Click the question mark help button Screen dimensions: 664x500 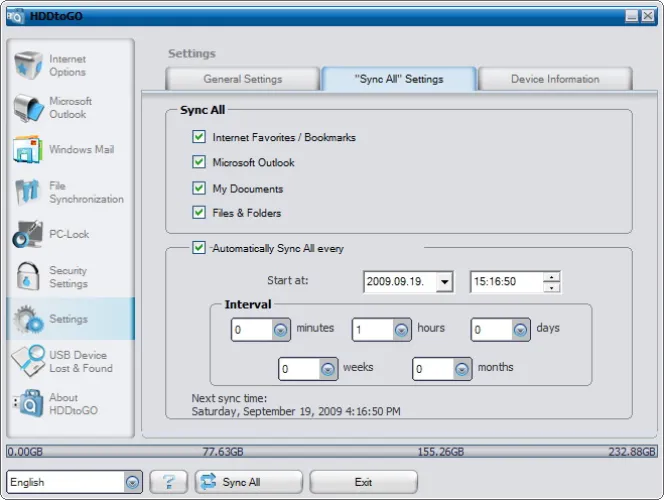pos(169,482)
